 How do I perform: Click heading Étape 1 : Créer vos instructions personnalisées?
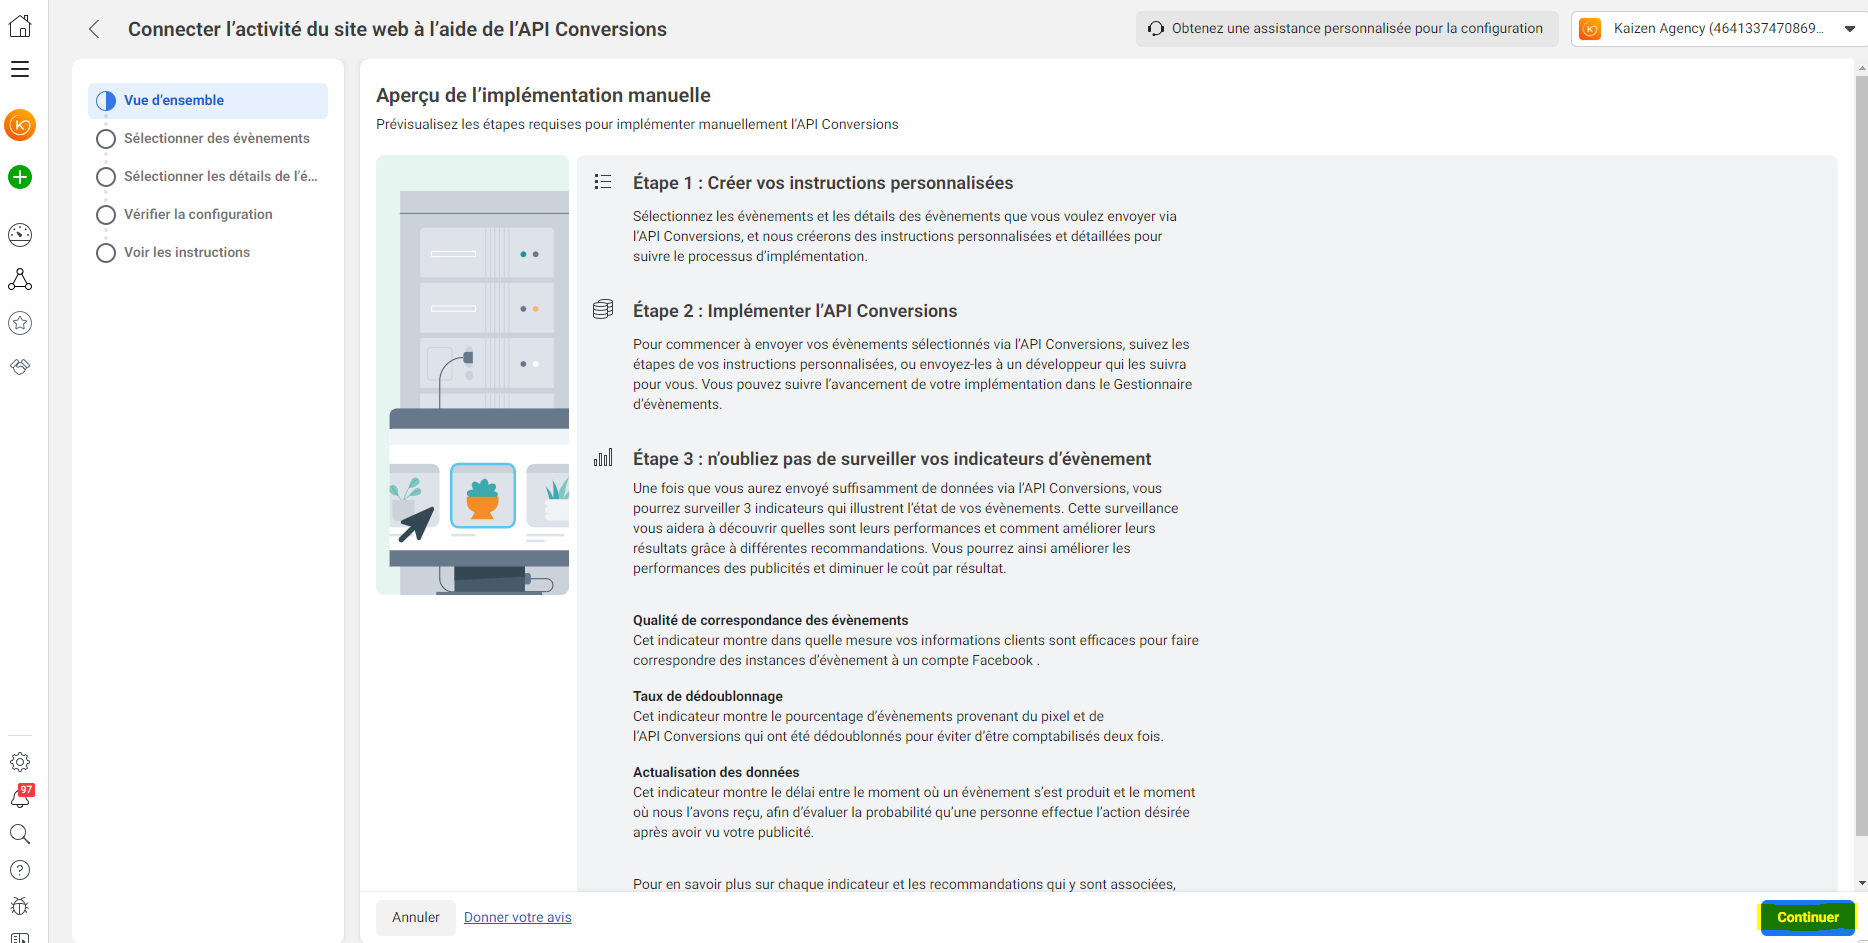[823, 183]
